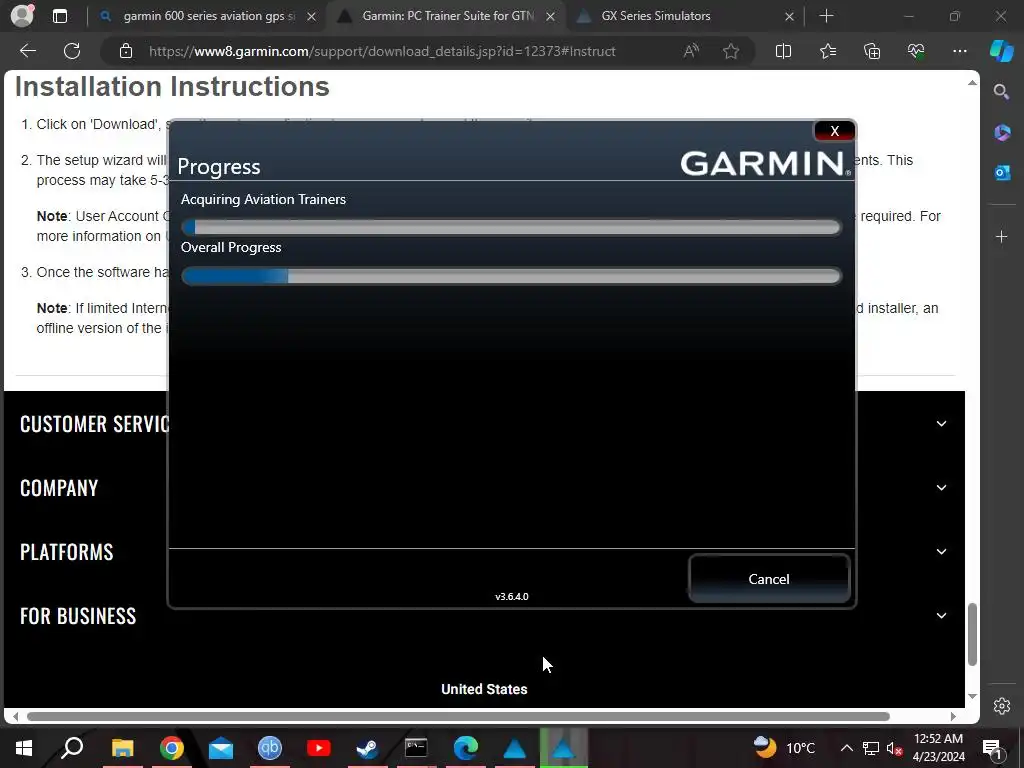Close the garmin 600 series search tab

click(312, 16)
